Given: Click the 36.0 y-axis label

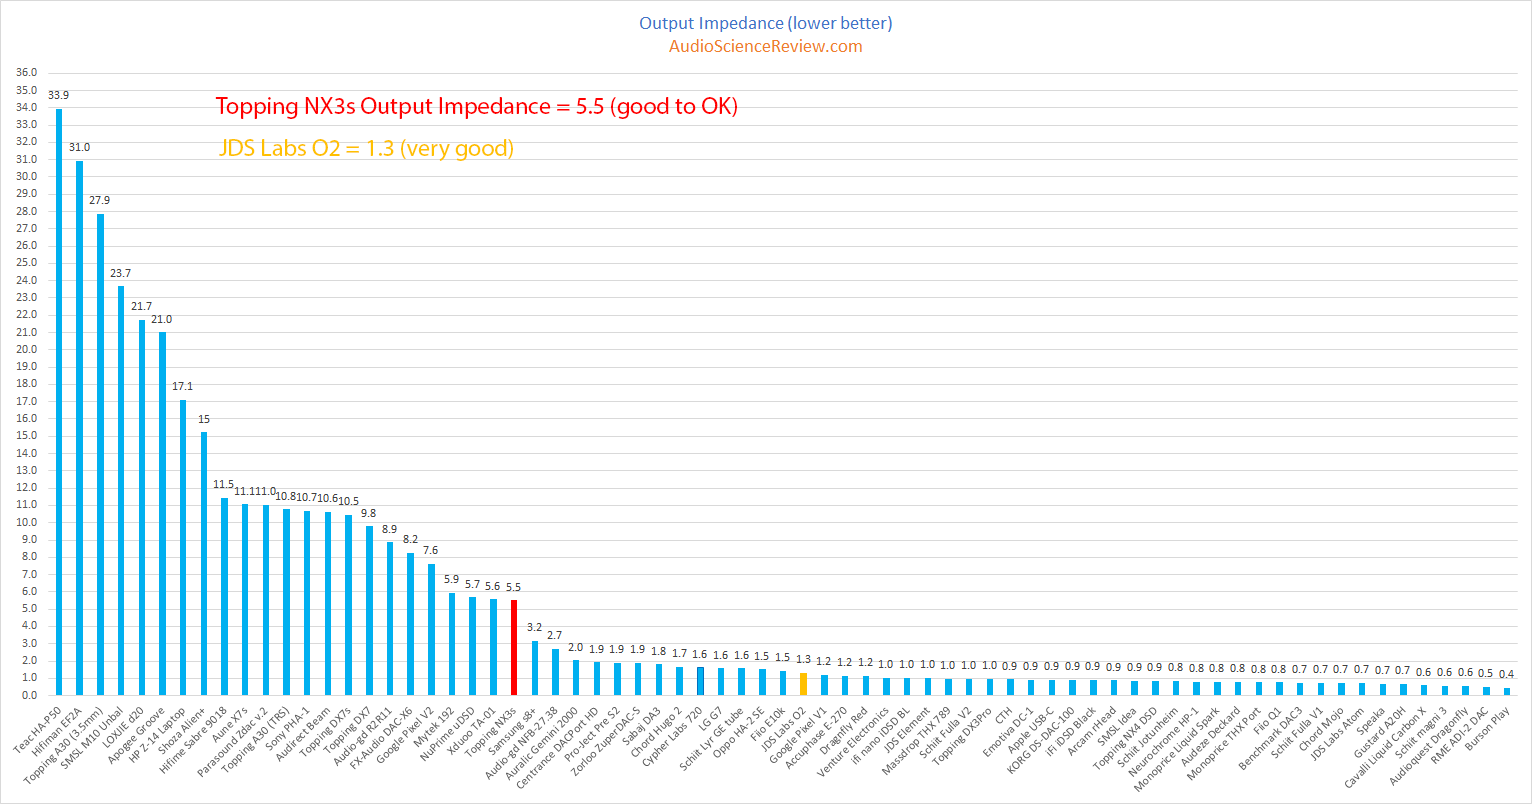Looking at the screenshot, I should pyautogui.click(x=27, y=73).
